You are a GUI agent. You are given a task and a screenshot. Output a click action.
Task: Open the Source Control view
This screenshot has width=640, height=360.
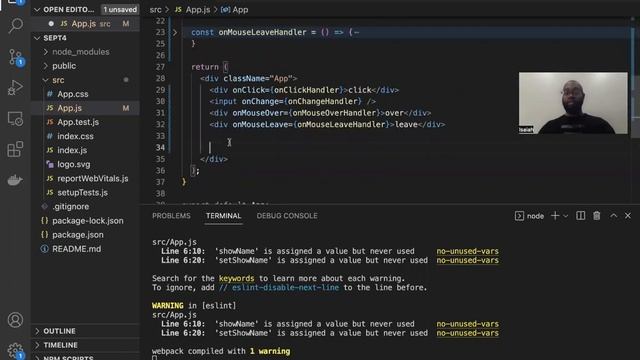(x=16, y=57)
